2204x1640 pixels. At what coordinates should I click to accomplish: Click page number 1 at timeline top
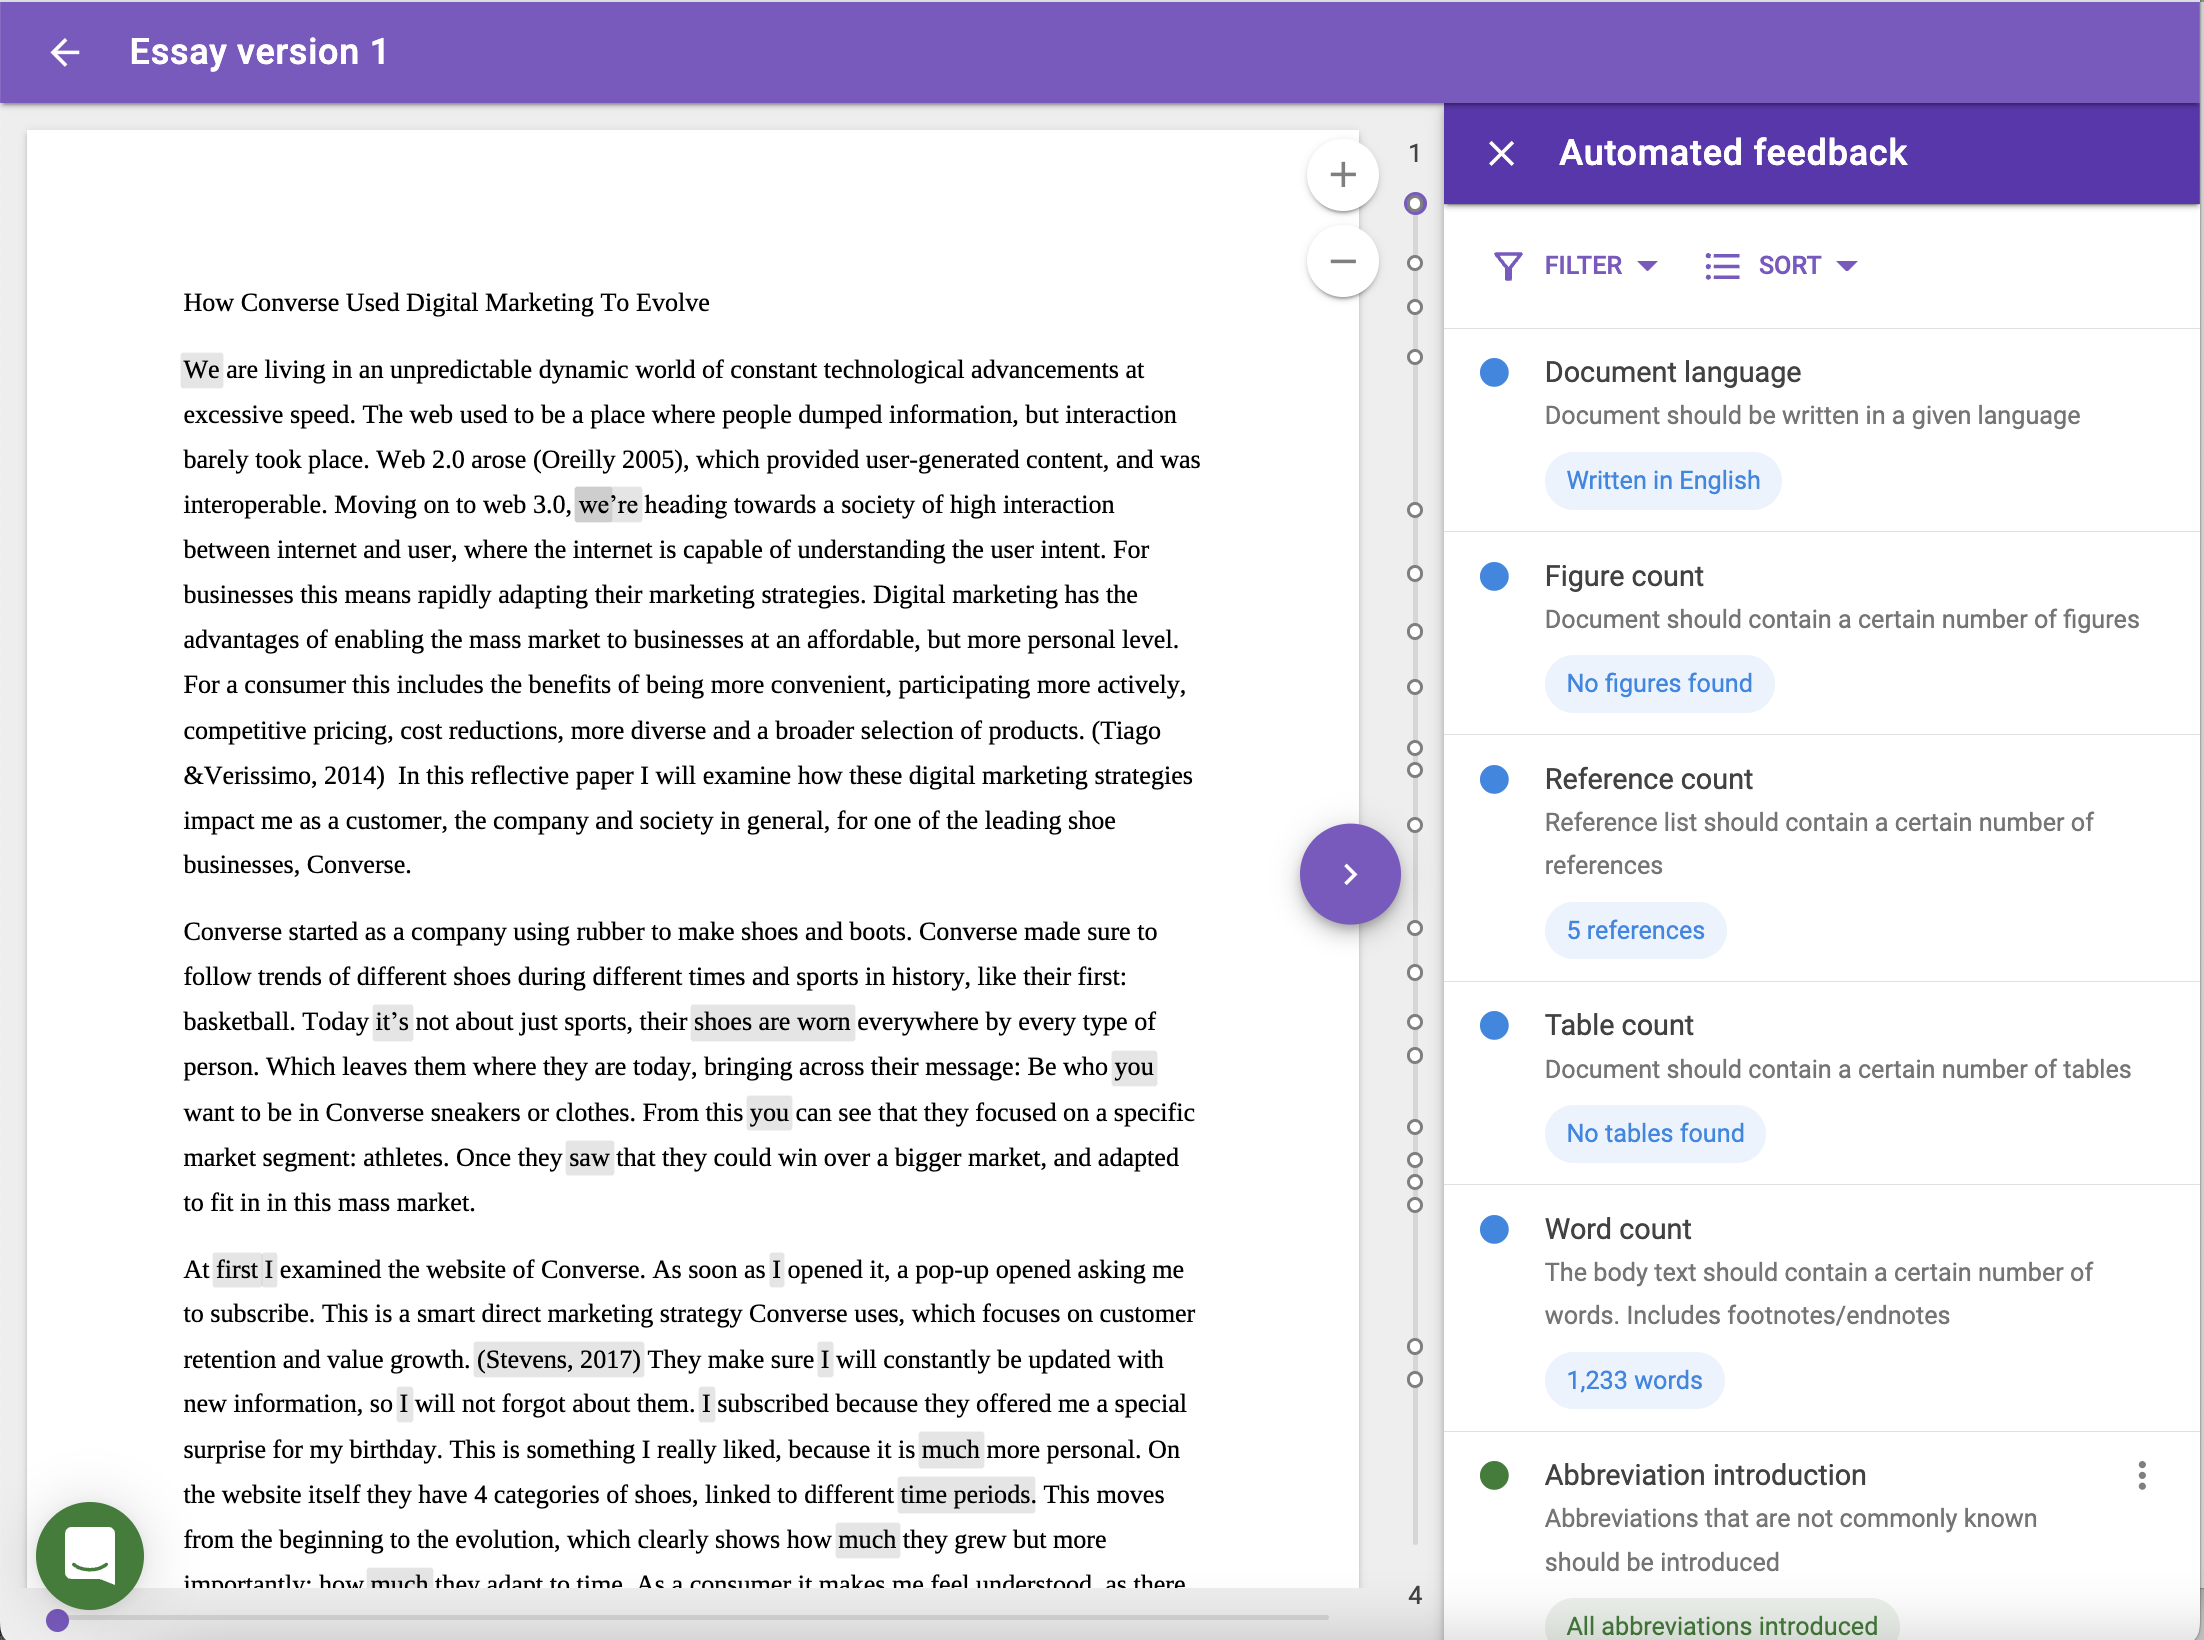pyautogui.click(x=1415, y=153)
